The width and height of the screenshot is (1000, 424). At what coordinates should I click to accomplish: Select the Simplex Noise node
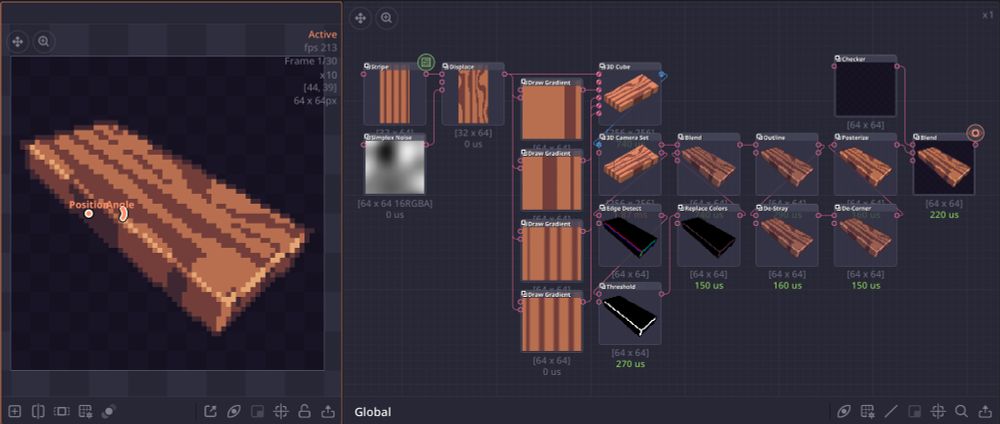[395, 166]
